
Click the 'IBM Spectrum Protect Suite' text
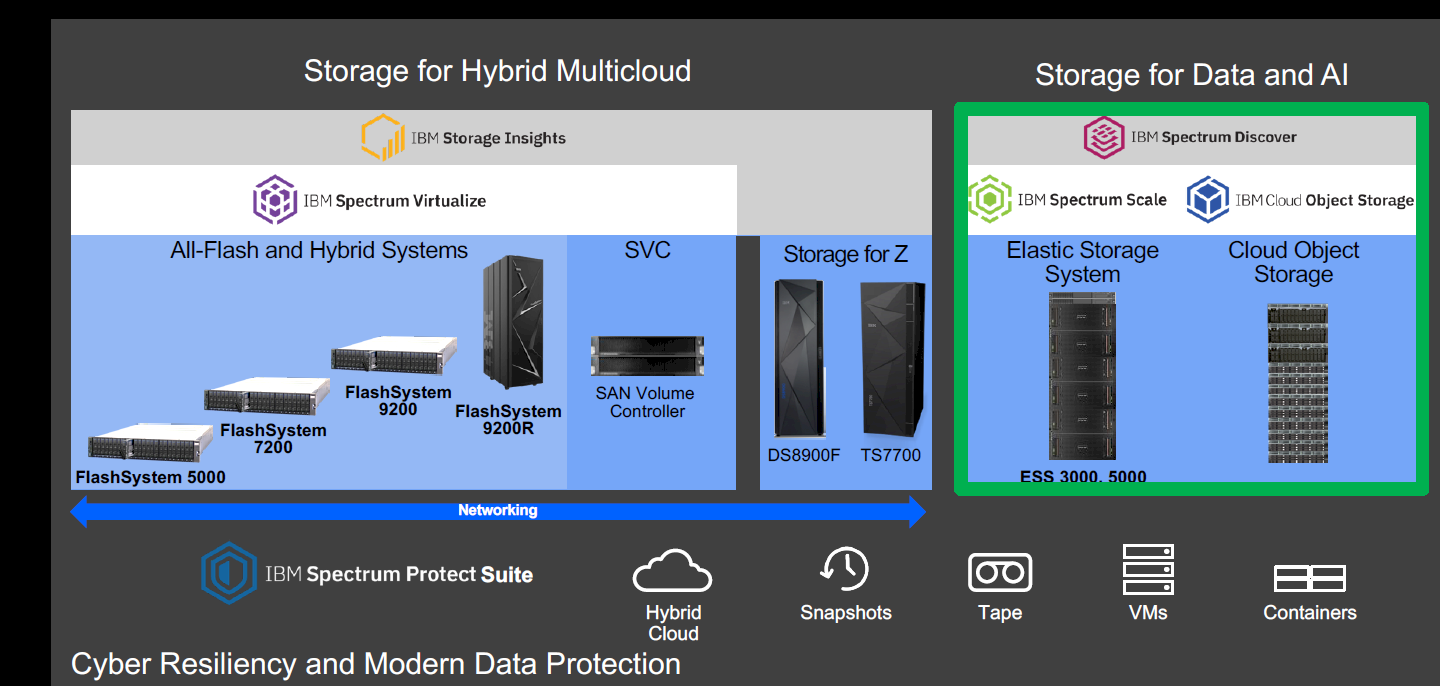[x=399, y=574]
